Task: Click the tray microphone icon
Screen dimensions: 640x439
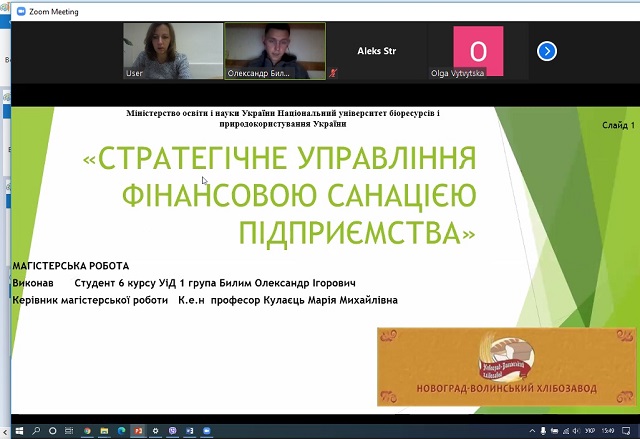Action: tap(543, 431)
